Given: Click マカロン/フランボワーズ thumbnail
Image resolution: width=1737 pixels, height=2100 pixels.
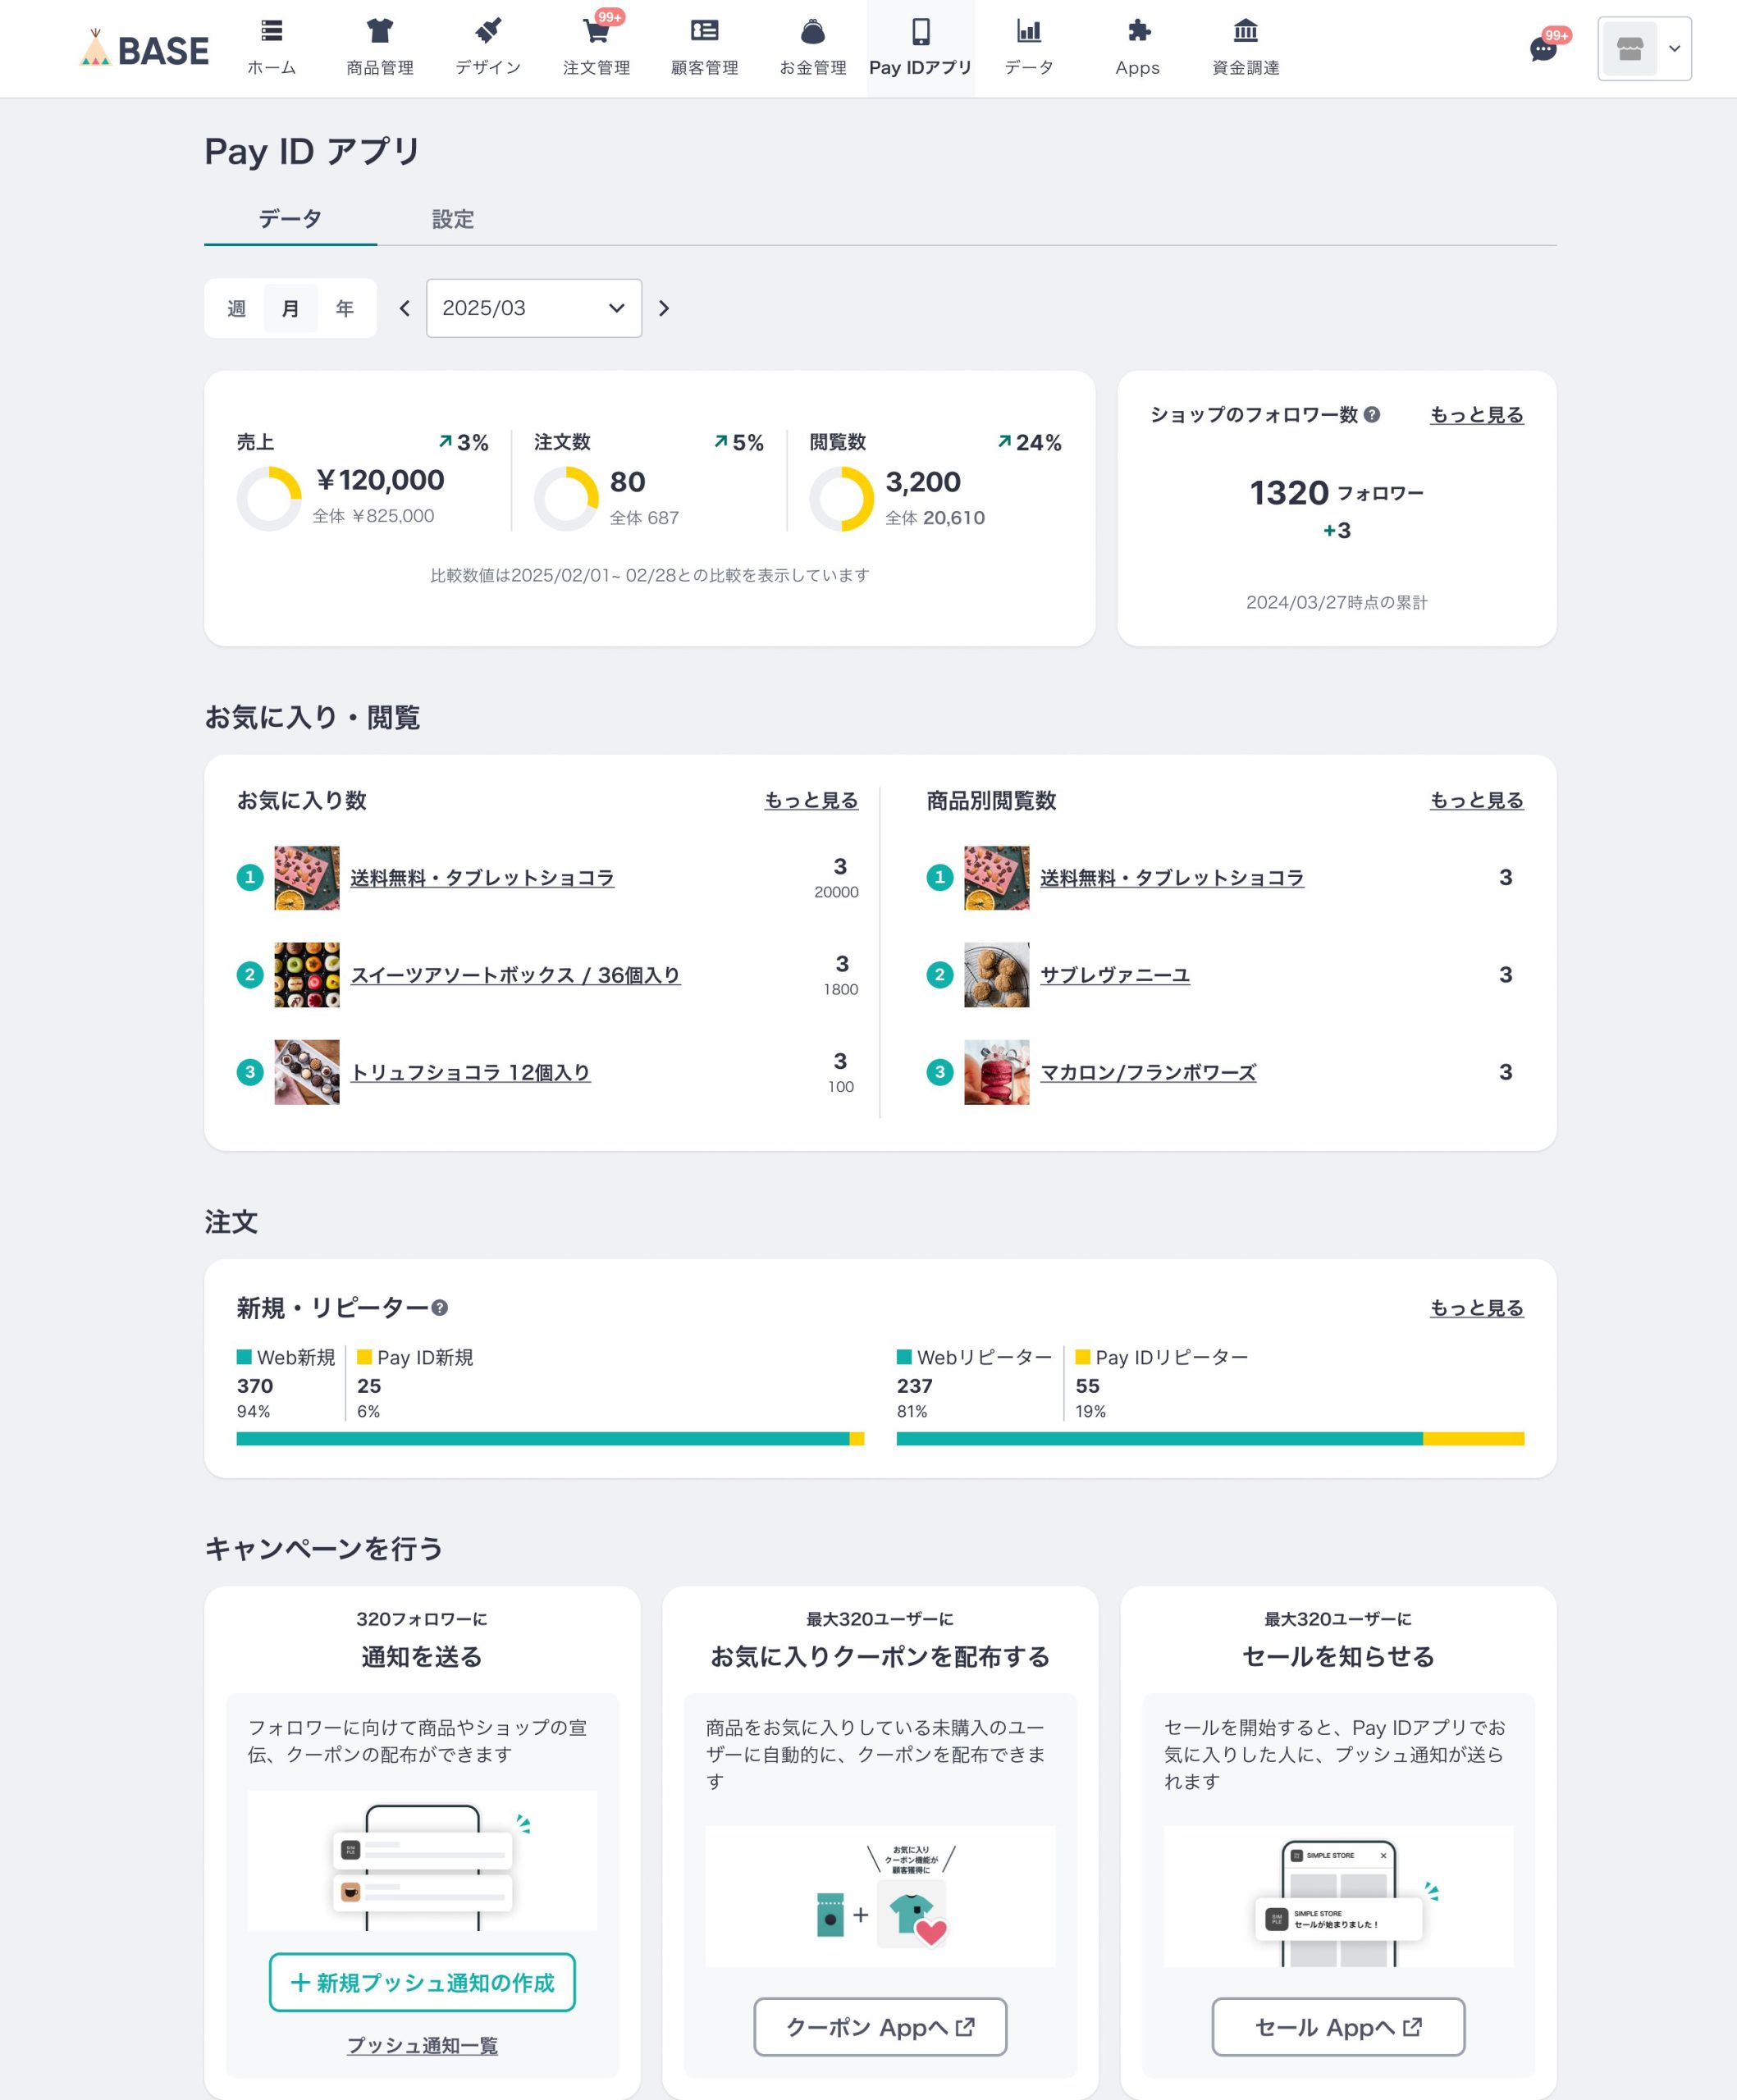Looking at the screenshot, I should point(996,1072).
